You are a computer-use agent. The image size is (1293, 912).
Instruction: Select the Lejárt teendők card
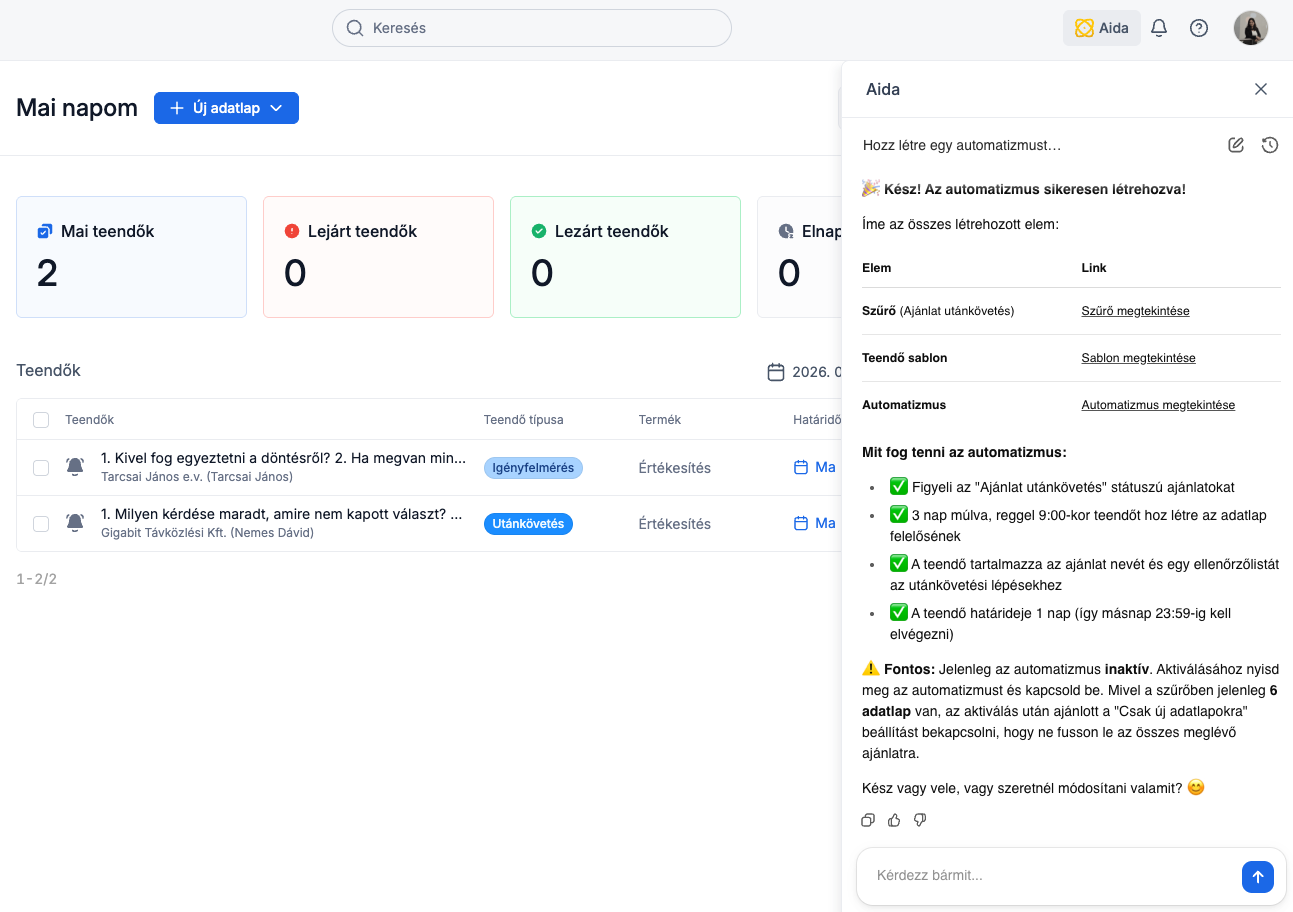[x=378, y=257]
